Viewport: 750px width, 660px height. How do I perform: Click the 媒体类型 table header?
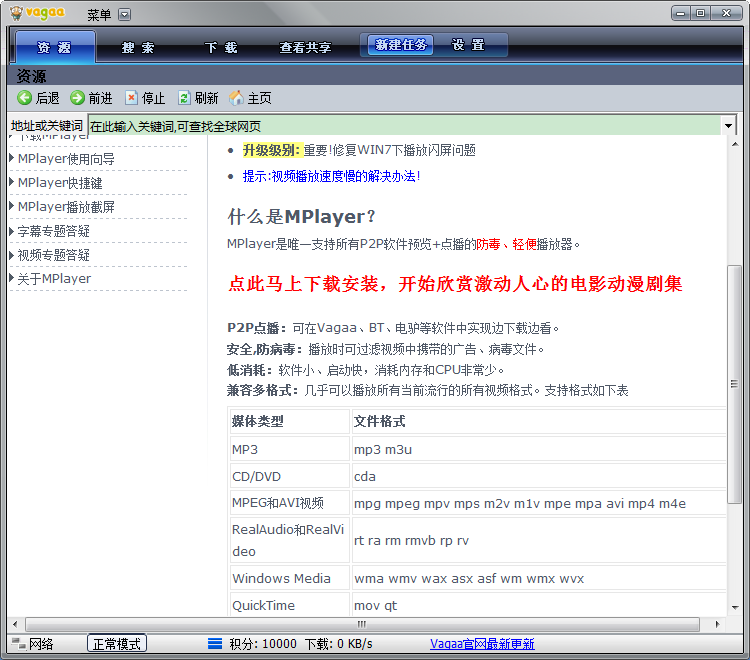click(290, 421)
